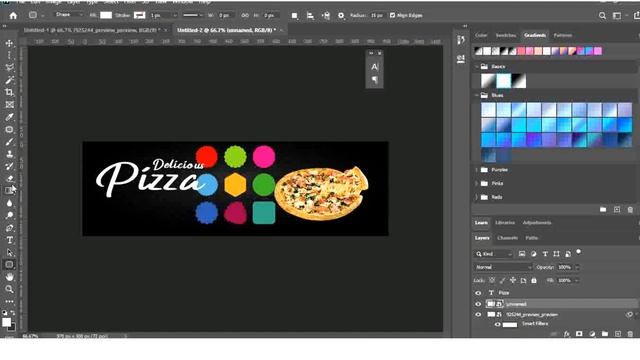Select the Blur tool
Screen dimensions: 640x360
tap(9, 203)
